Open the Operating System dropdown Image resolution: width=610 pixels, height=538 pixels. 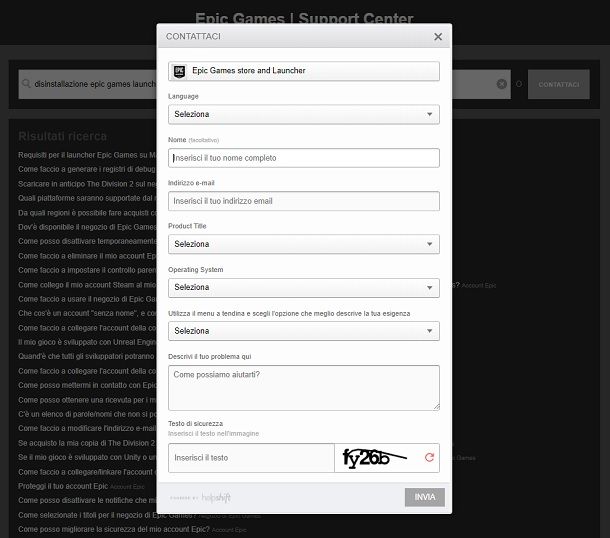(x=304, y=287)
